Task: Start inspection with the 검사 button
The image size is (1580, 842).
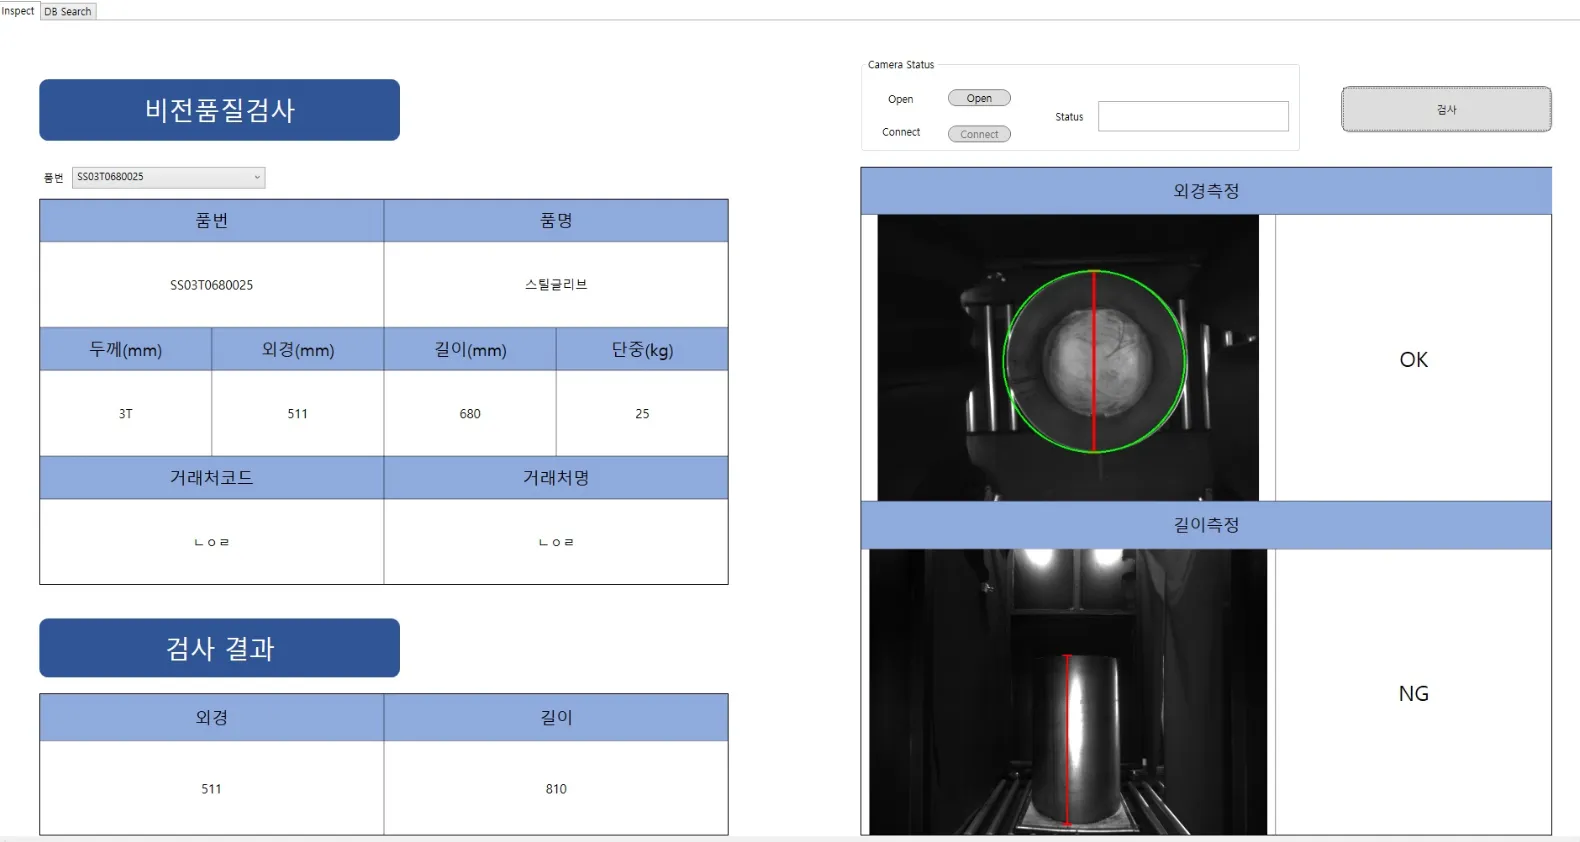Action: coord(1446,109)
